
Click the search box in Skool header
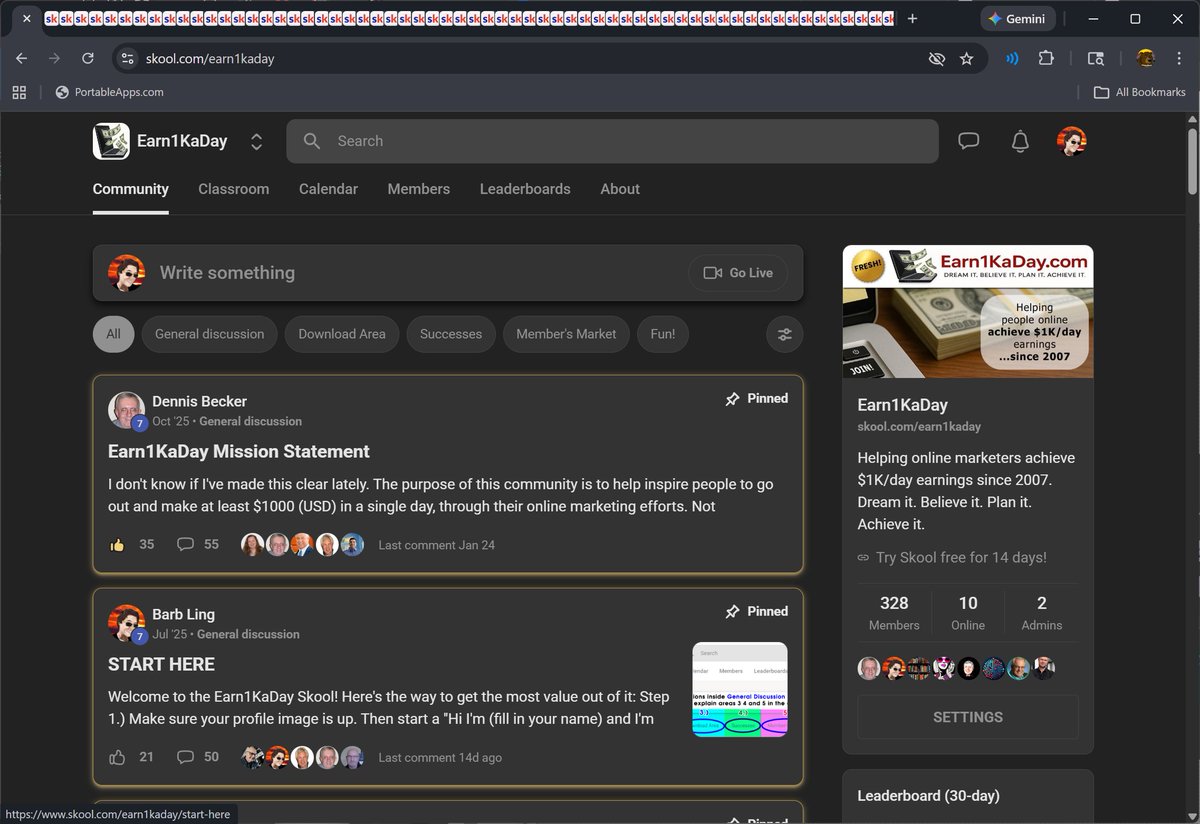[x=612, y=141]
